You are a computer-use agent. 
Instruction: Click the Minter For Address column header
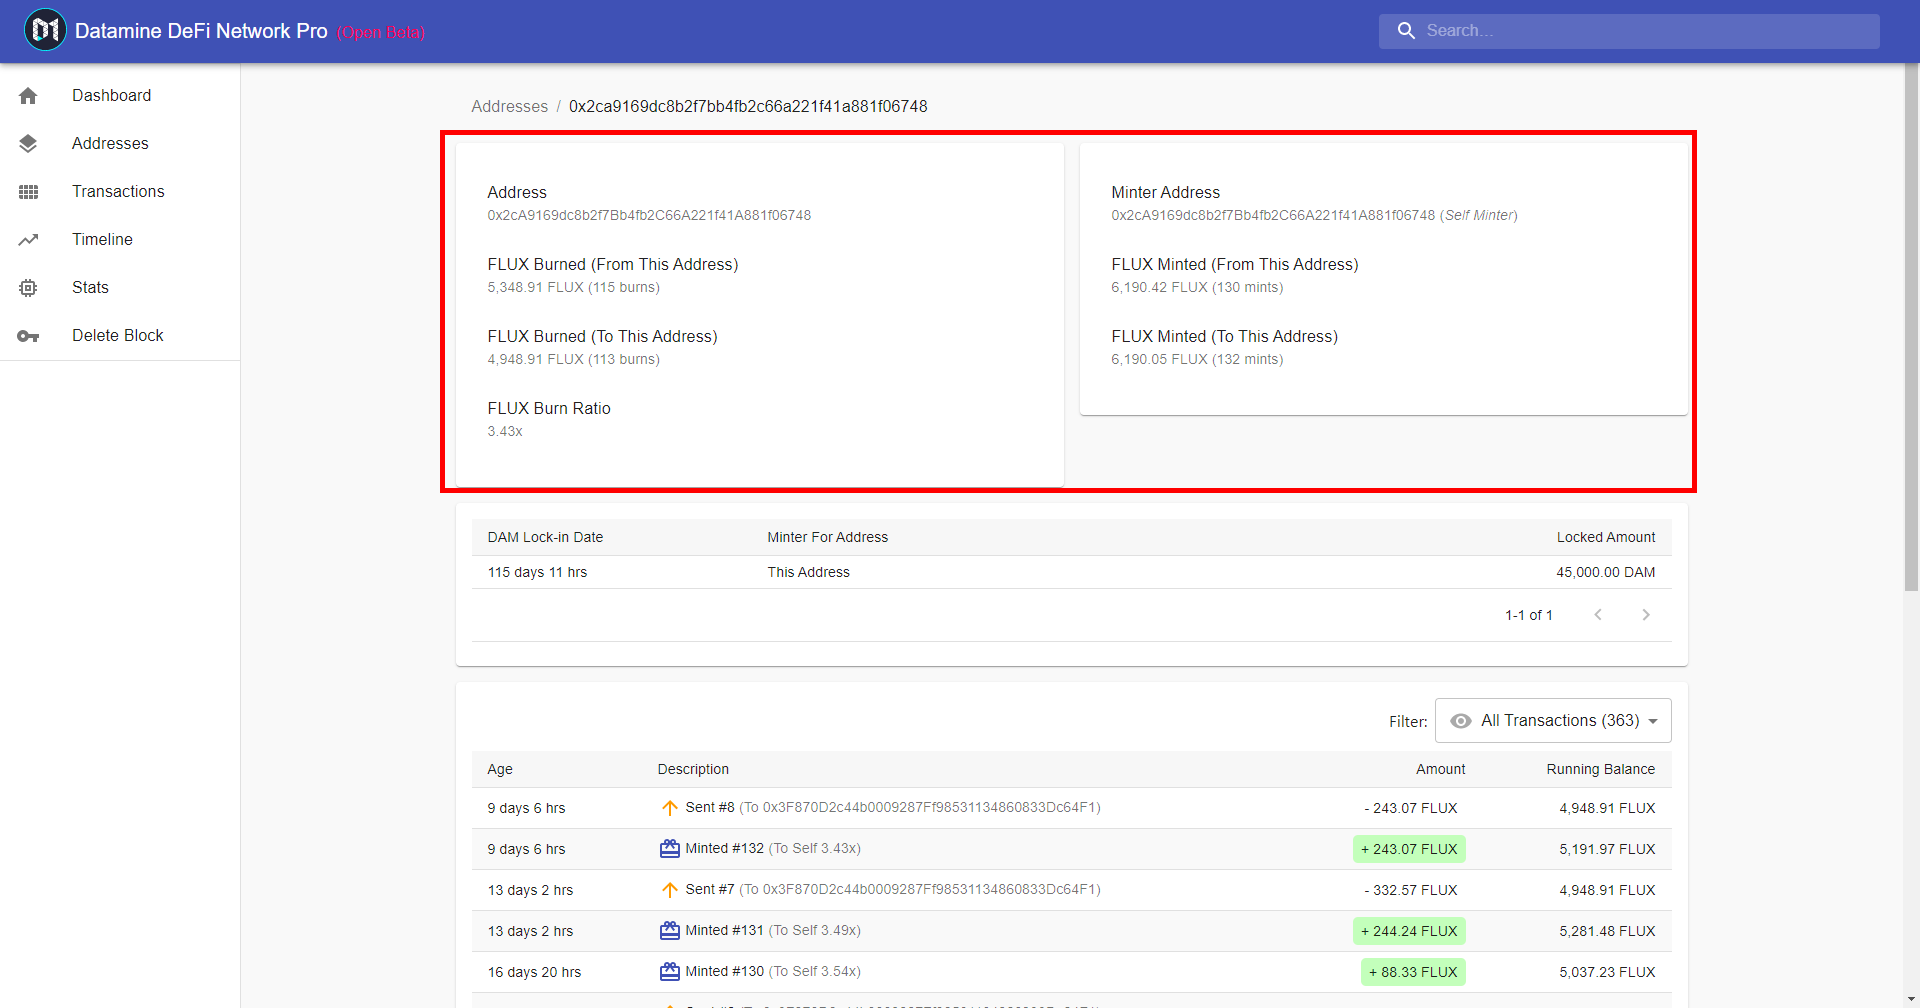click(x=828, y=538)
